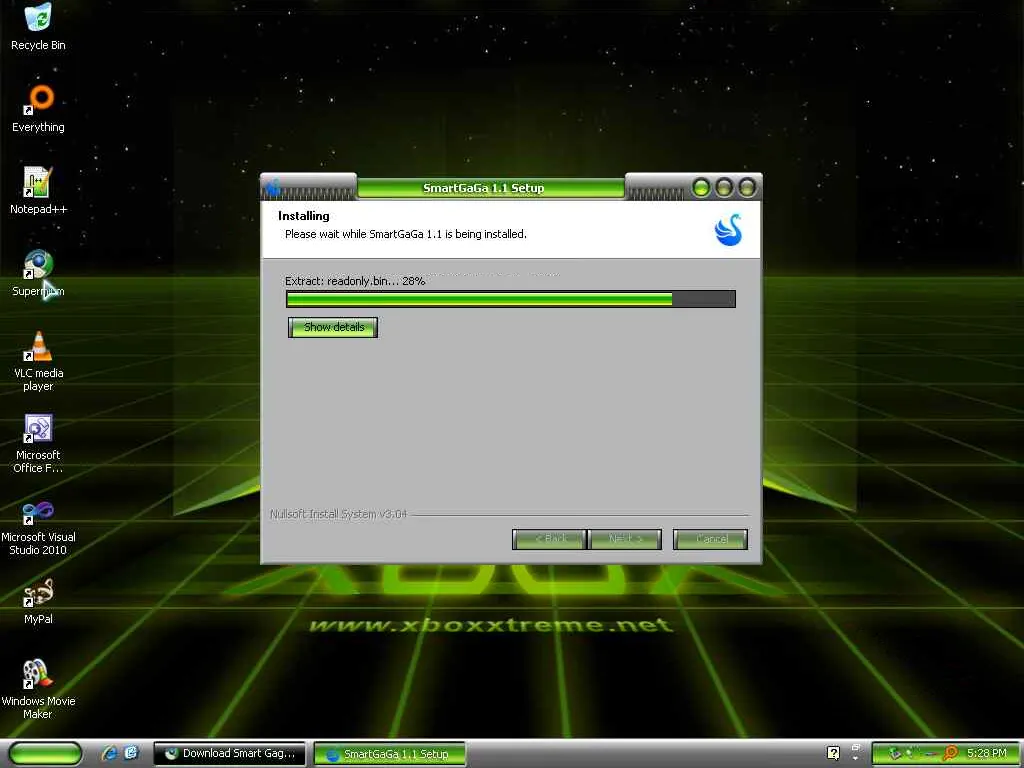
Task: Click the installation progress bar
Action: click(x=511, y=299)
